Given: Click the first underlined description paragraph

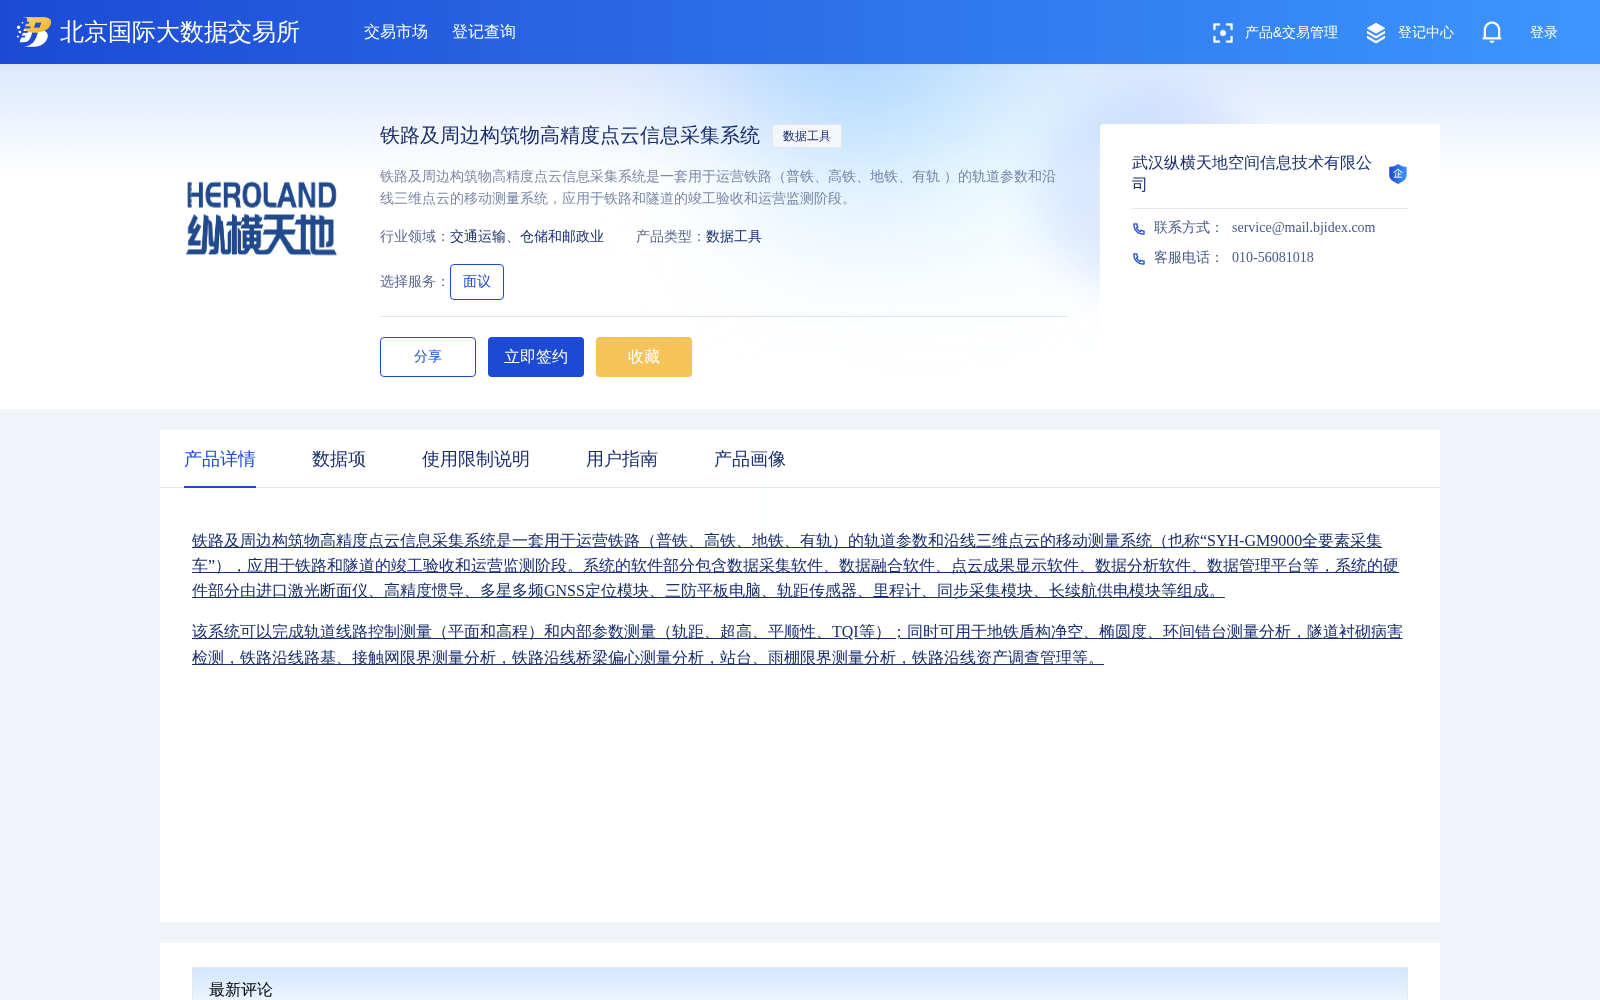Looking at the screenshot, I should pos(796,566).
